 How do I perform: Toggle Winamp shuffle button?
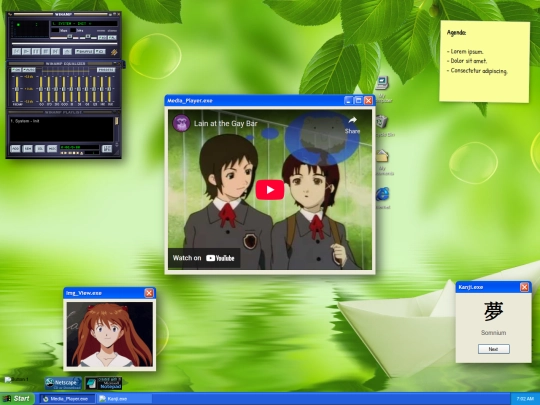[x=84, y=52]
